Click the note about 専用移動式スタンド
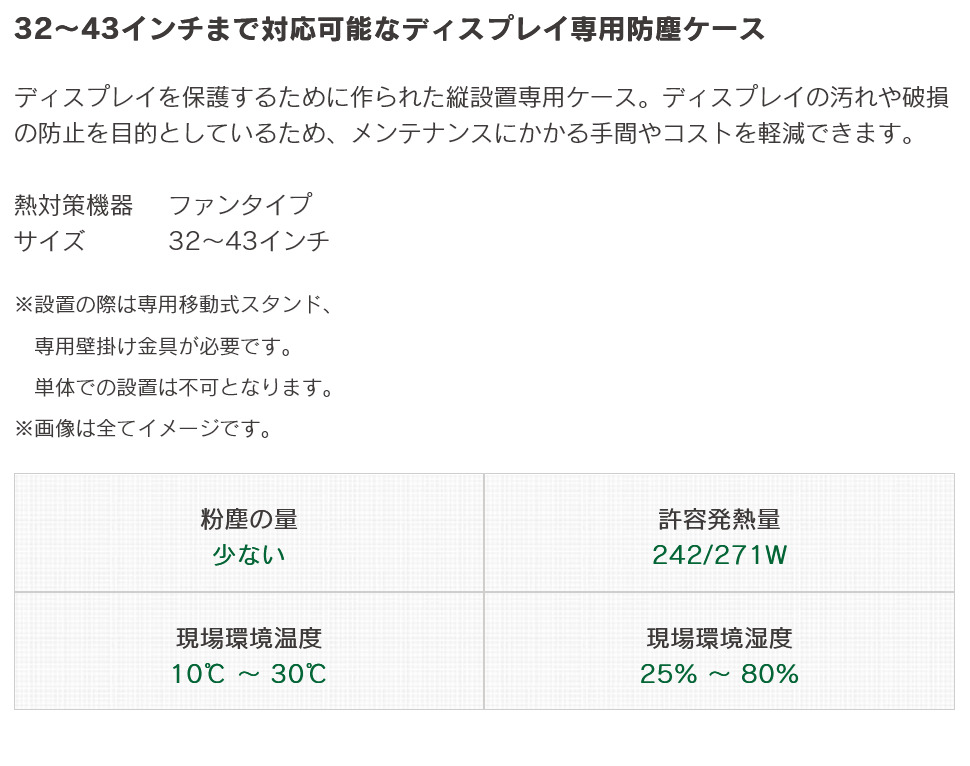 coord(174,304)
